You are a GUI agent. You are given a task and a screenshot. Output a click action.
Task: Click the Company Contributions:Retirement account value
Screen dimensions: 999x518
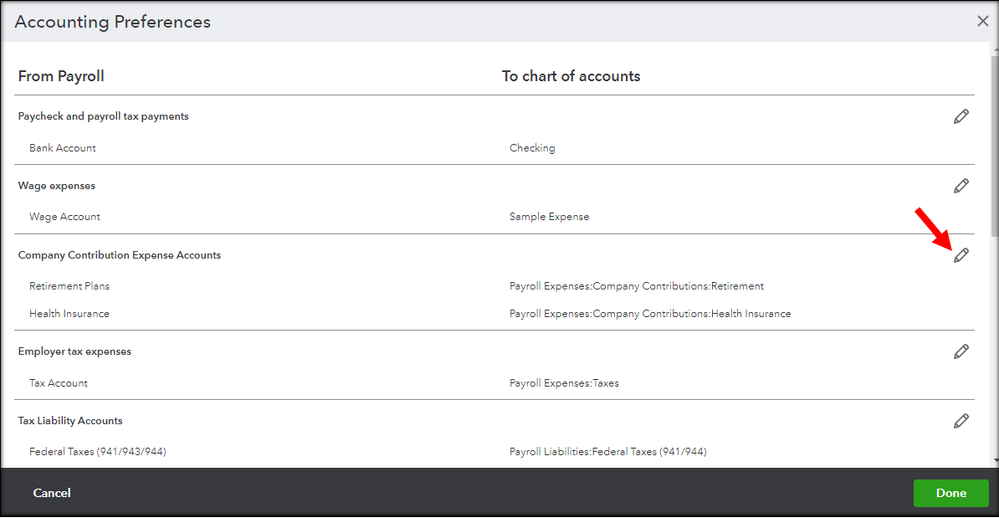(636, 287)
